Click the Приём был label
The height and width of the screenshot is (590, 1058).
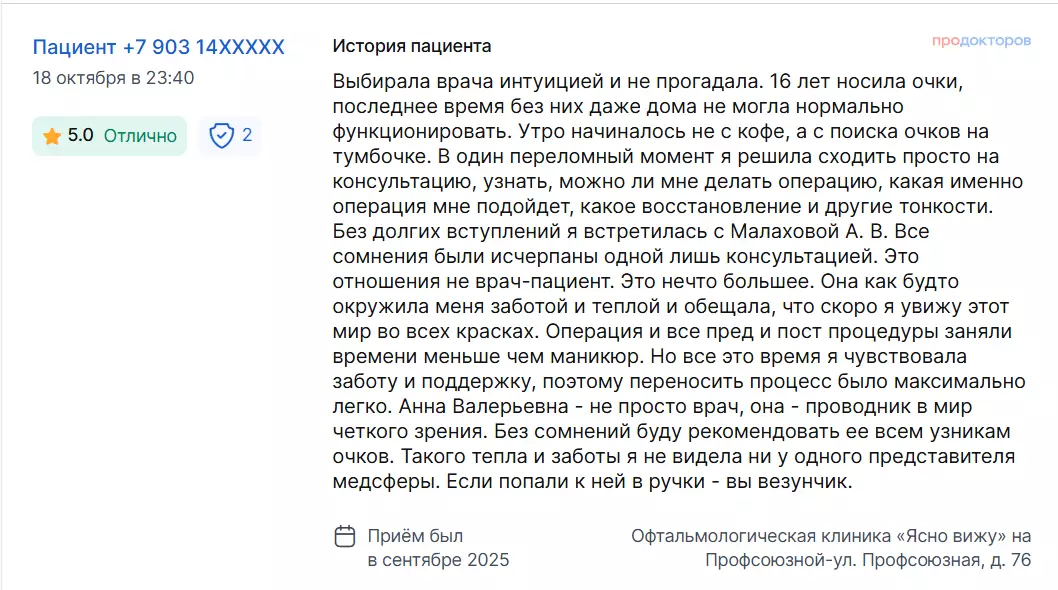click(x=415, y=536)
